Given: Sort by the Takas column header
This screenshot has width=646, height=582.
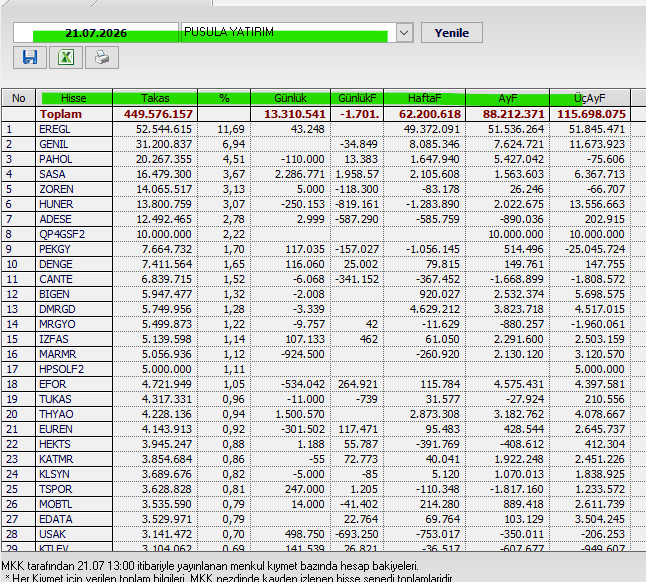Looking at the screenshot, I should (x=155, y=98).
